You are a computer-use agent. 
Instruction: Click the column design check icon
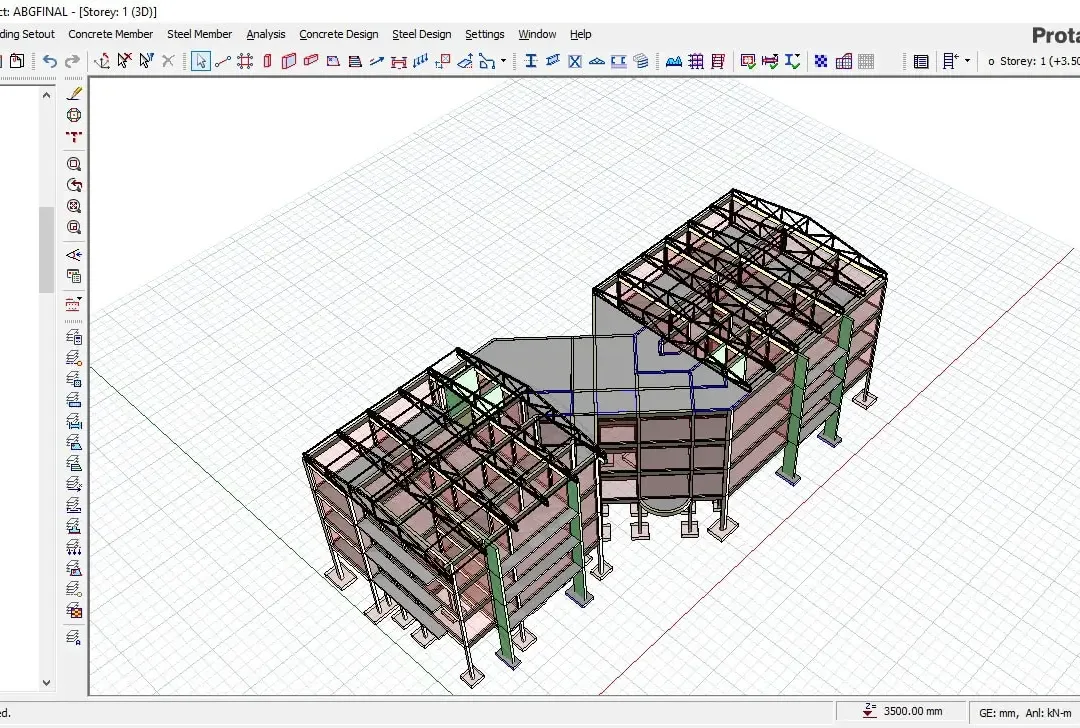(x=748, y=61)
